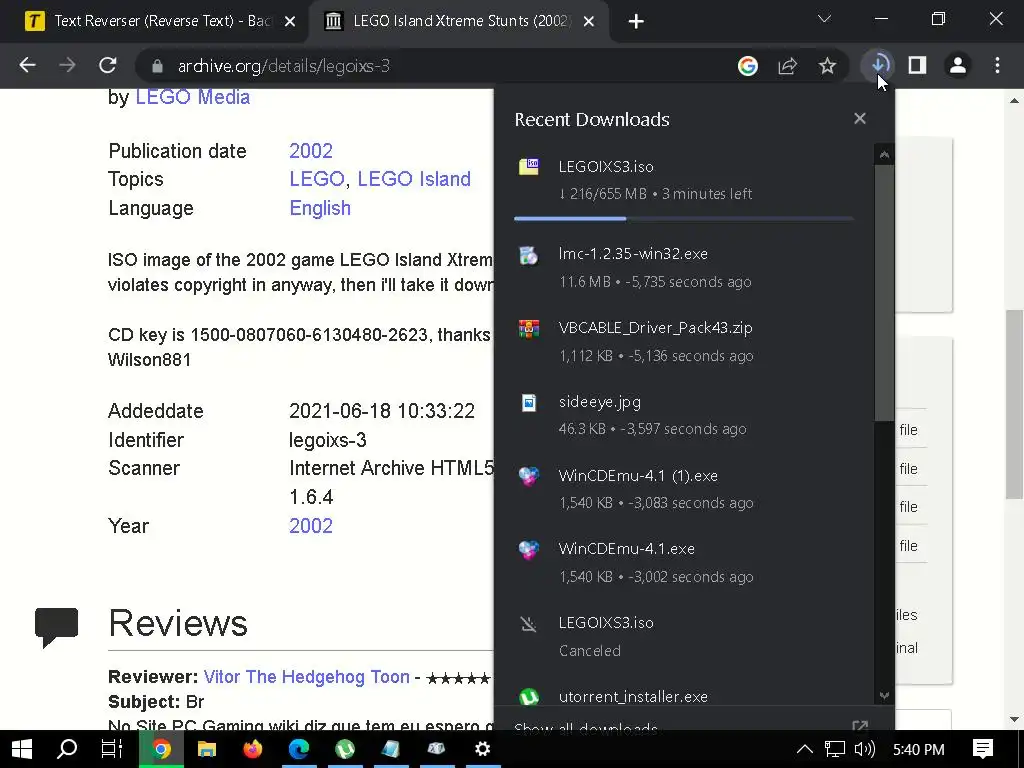Viewport: 1024px width, 768px height.
Task: Open the Chrome profile menu
Action: click(x=957, y=65)
